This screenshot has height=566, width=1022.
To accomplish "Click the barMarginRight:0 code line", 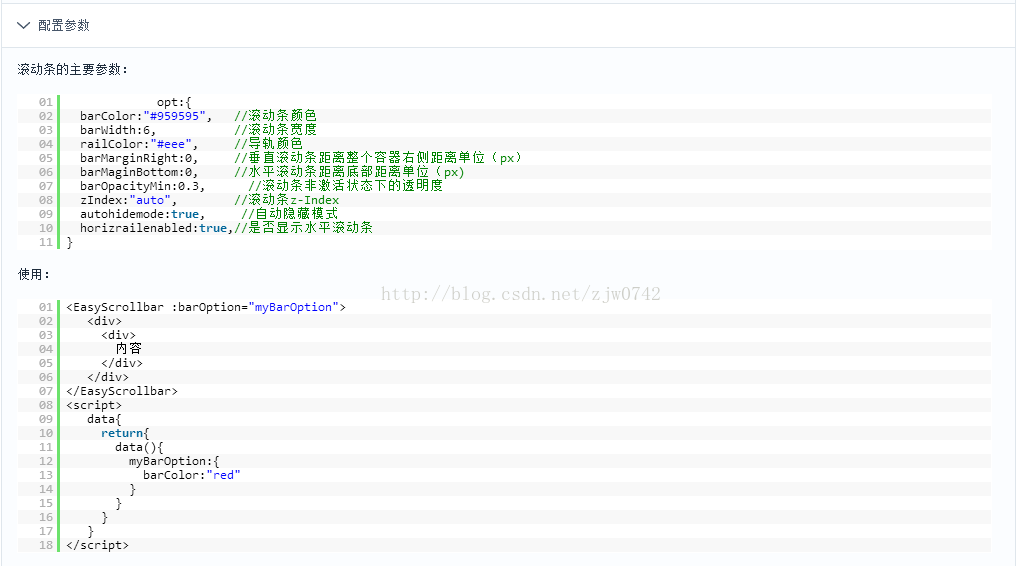I will 139,158.
